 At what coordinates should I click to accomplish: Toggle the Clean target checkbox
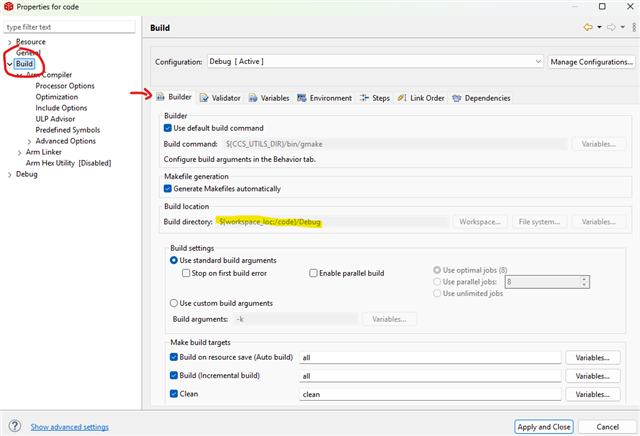coord(173,394)
